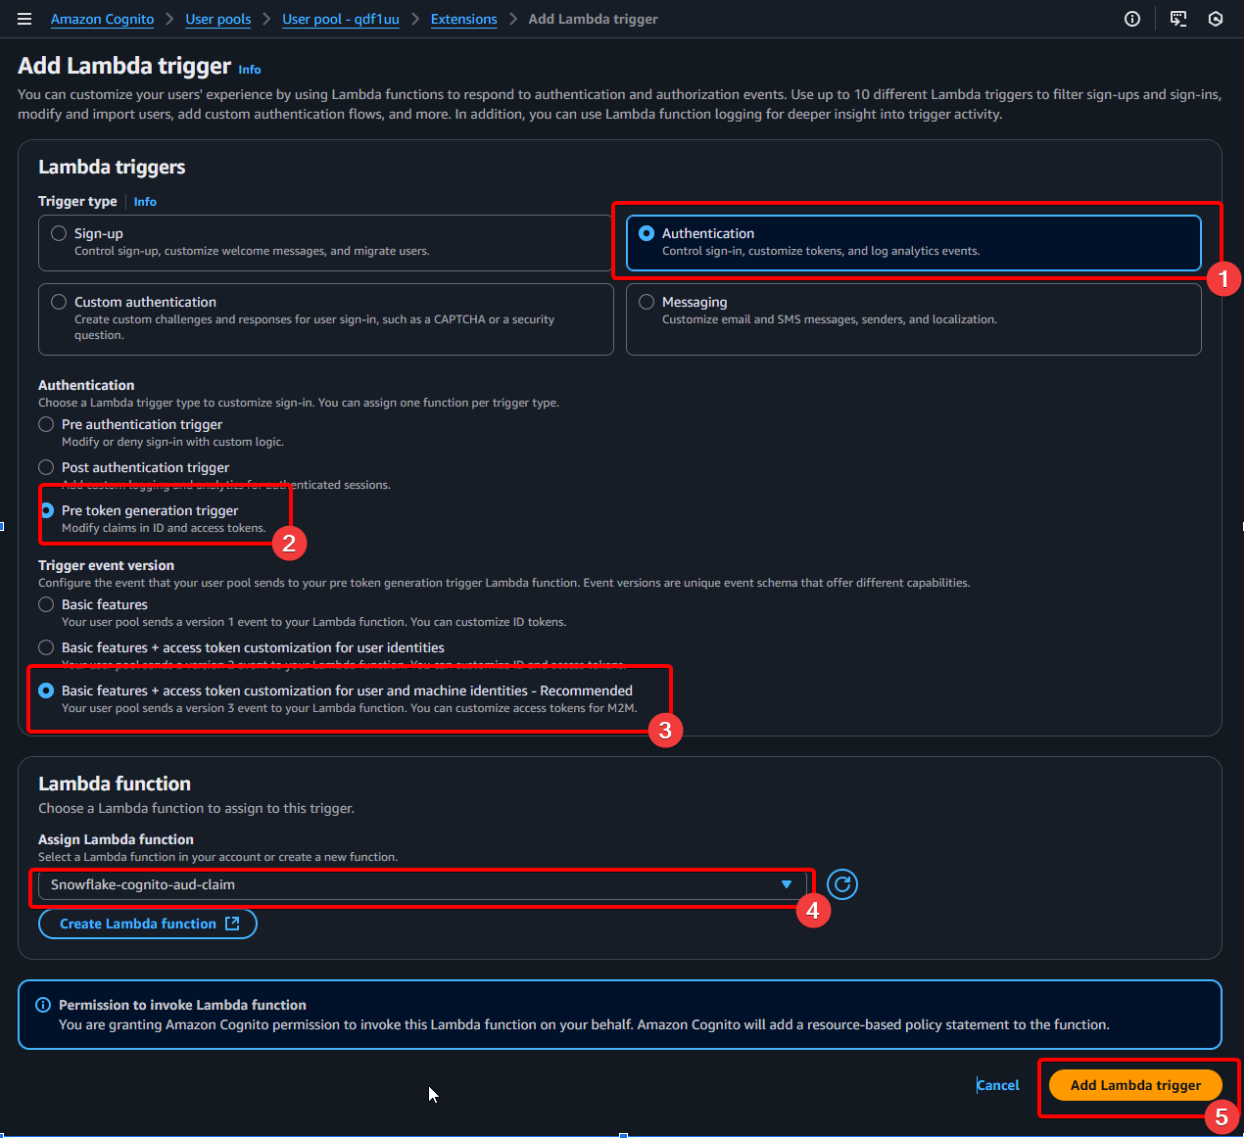
Task: Choose the Messaging trigger type
Action: [647, 302]
